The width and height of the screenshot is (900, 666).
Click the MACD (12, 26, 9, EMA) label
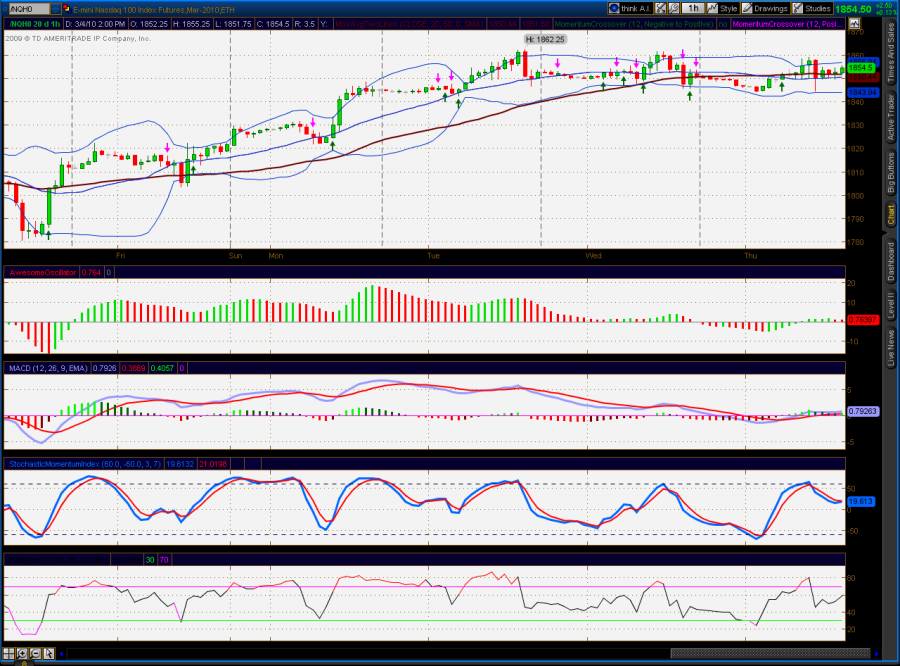[48, 368]
